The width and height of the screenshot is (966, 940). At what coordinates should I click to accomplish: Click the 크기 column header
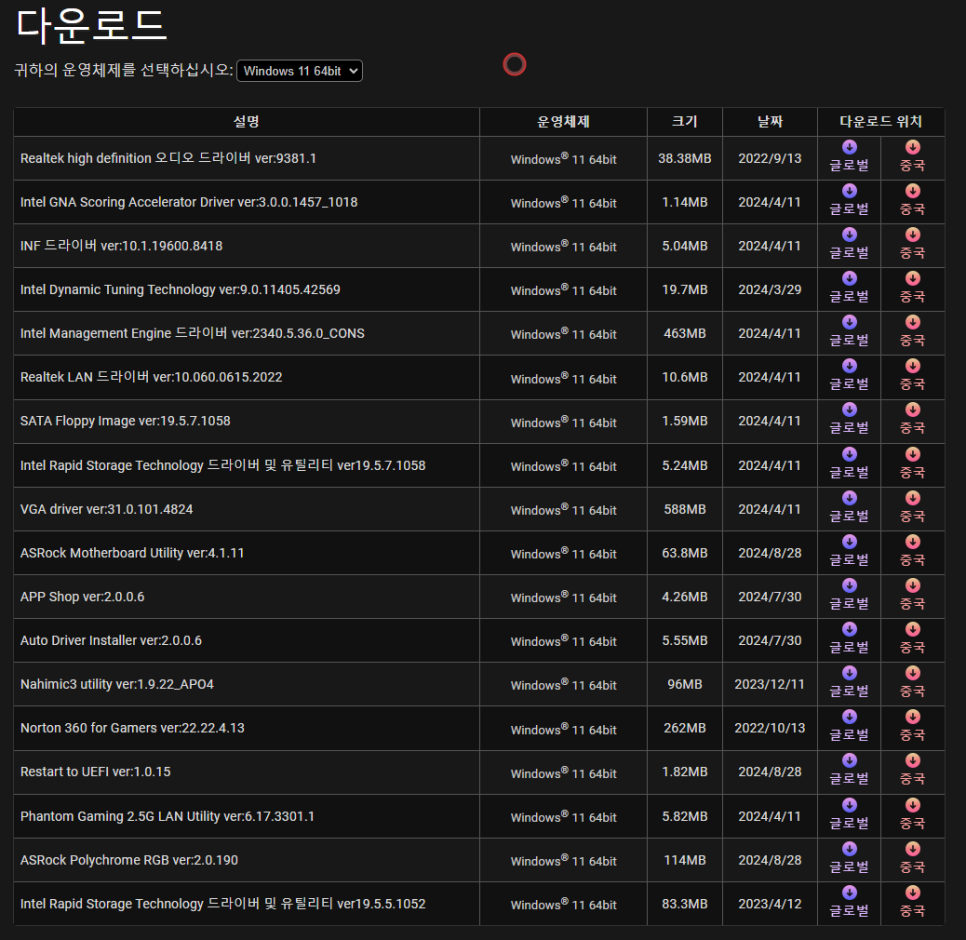point(684,121)
